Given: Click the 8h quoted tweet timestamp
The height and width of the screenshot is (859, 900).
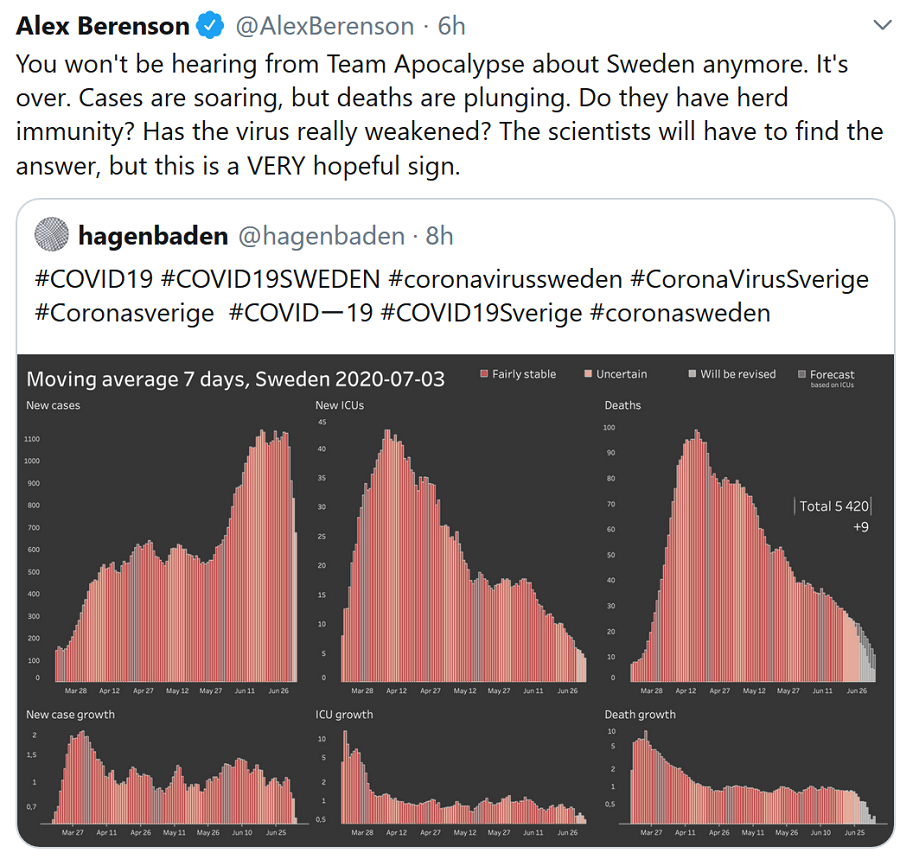Looking at the screenshot, I should point(439,236).
